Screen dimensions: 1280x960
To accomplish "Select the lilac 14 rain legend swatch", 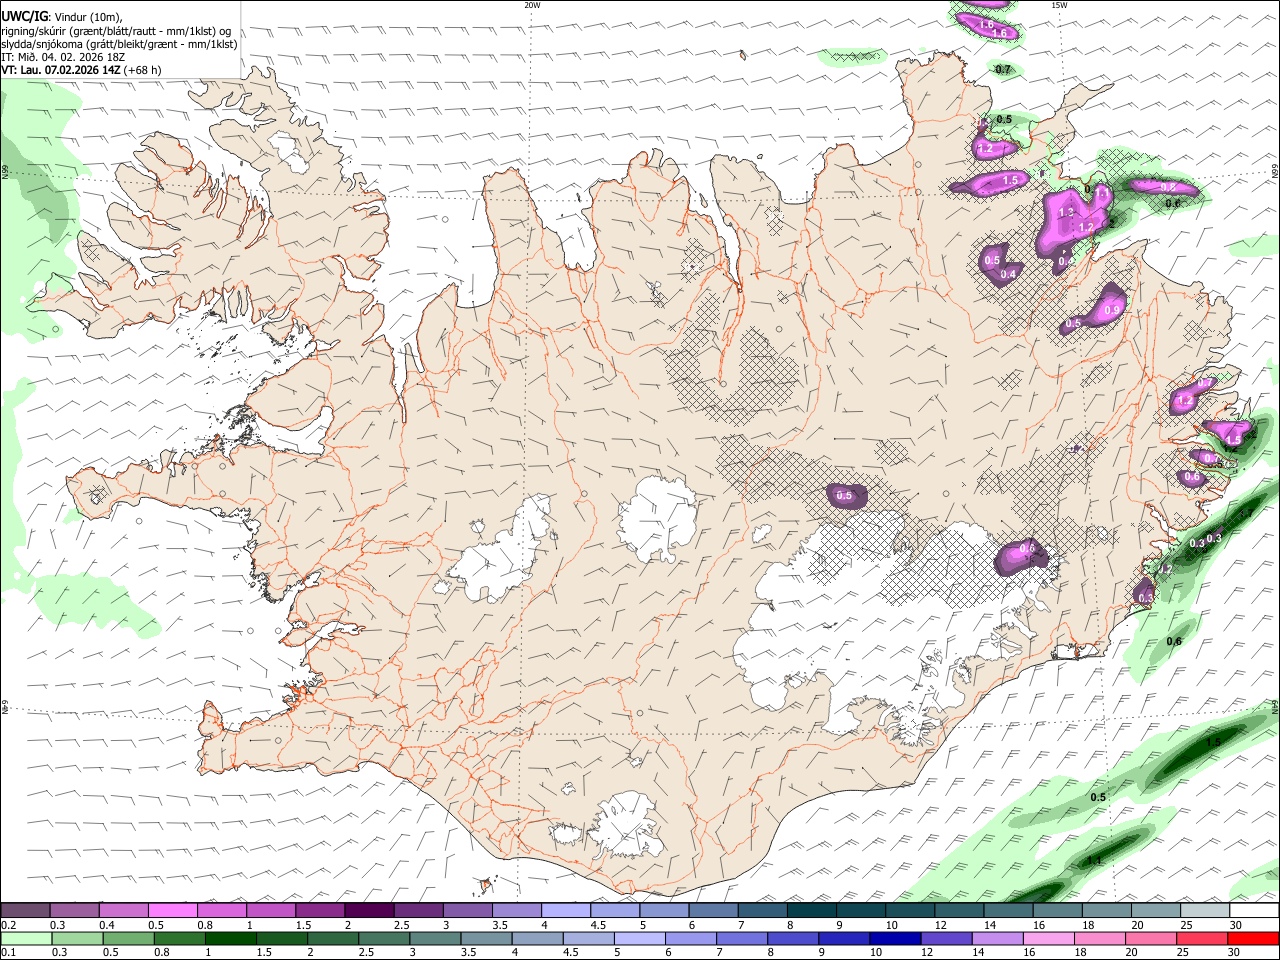I will pyautogui.click(x=997, y=938).
